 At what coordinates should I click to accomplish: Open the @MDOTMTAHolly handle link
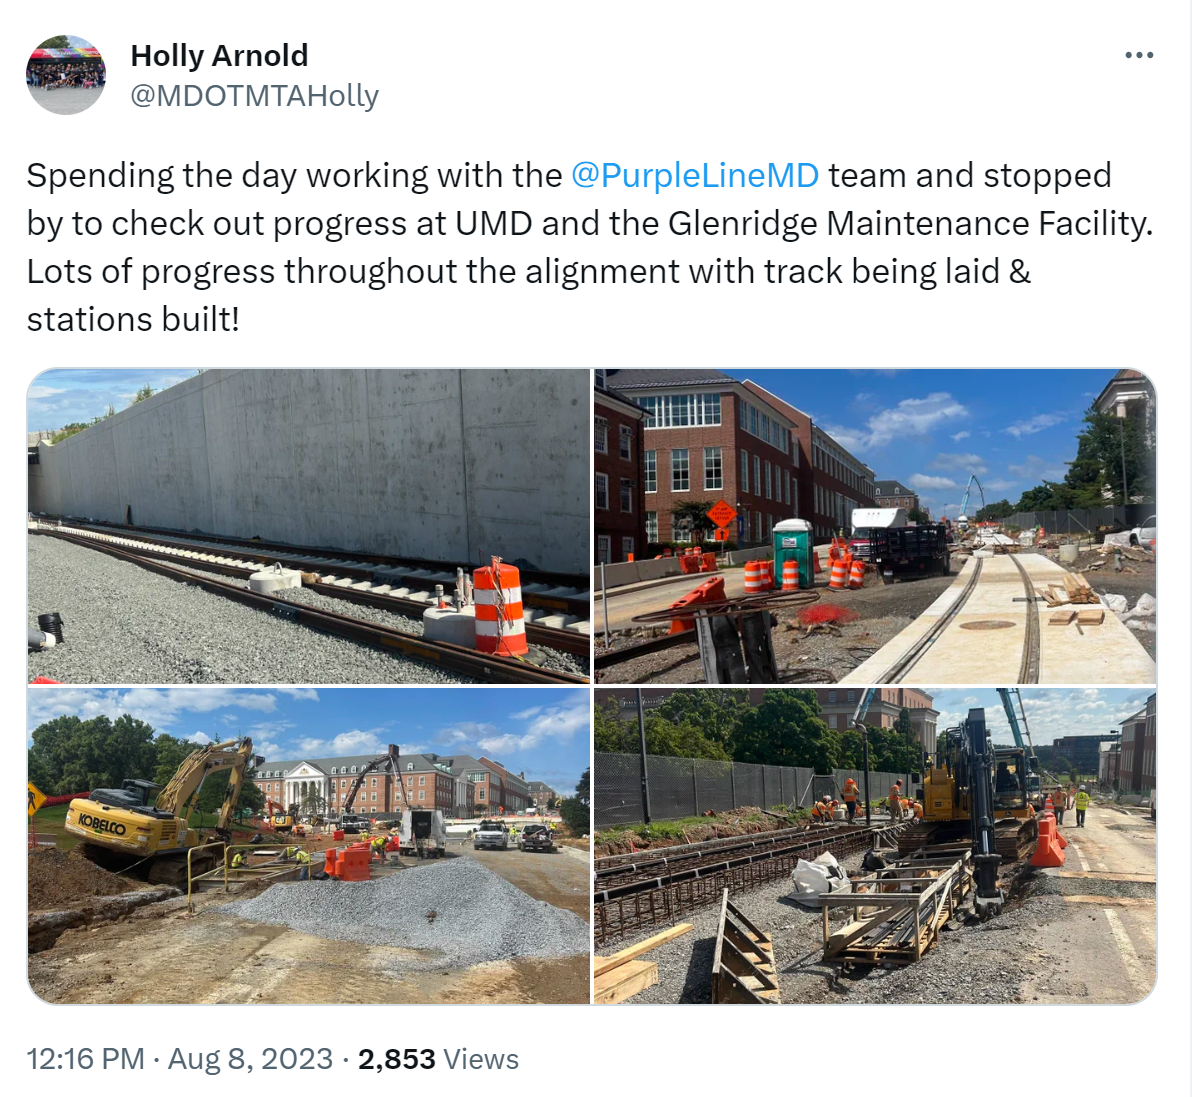(x=255, y=96)
